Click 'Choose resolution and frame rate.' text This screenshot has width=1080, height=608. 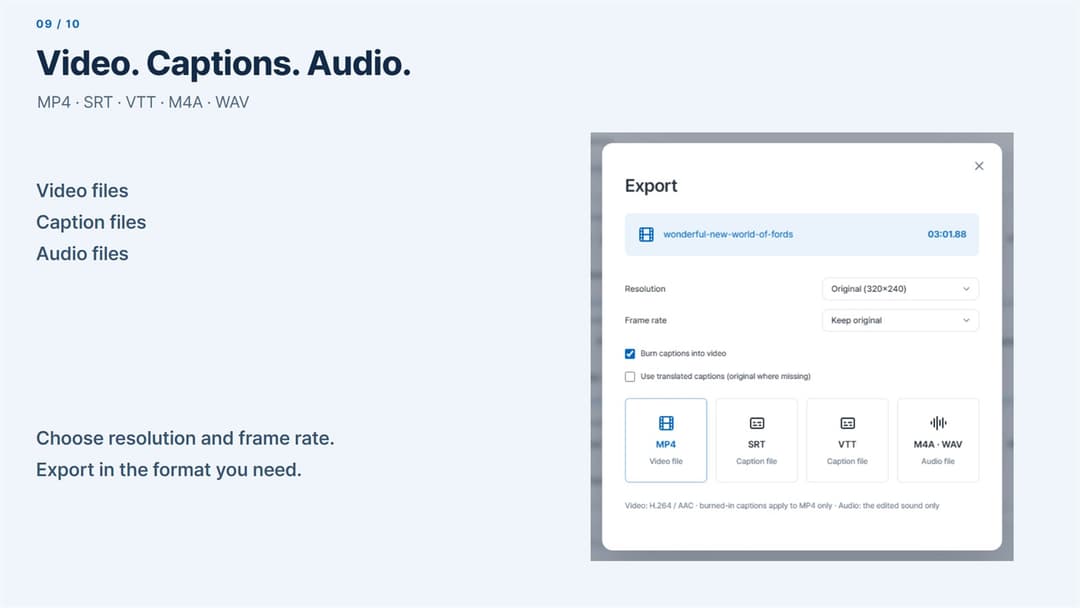coord(185,439)
